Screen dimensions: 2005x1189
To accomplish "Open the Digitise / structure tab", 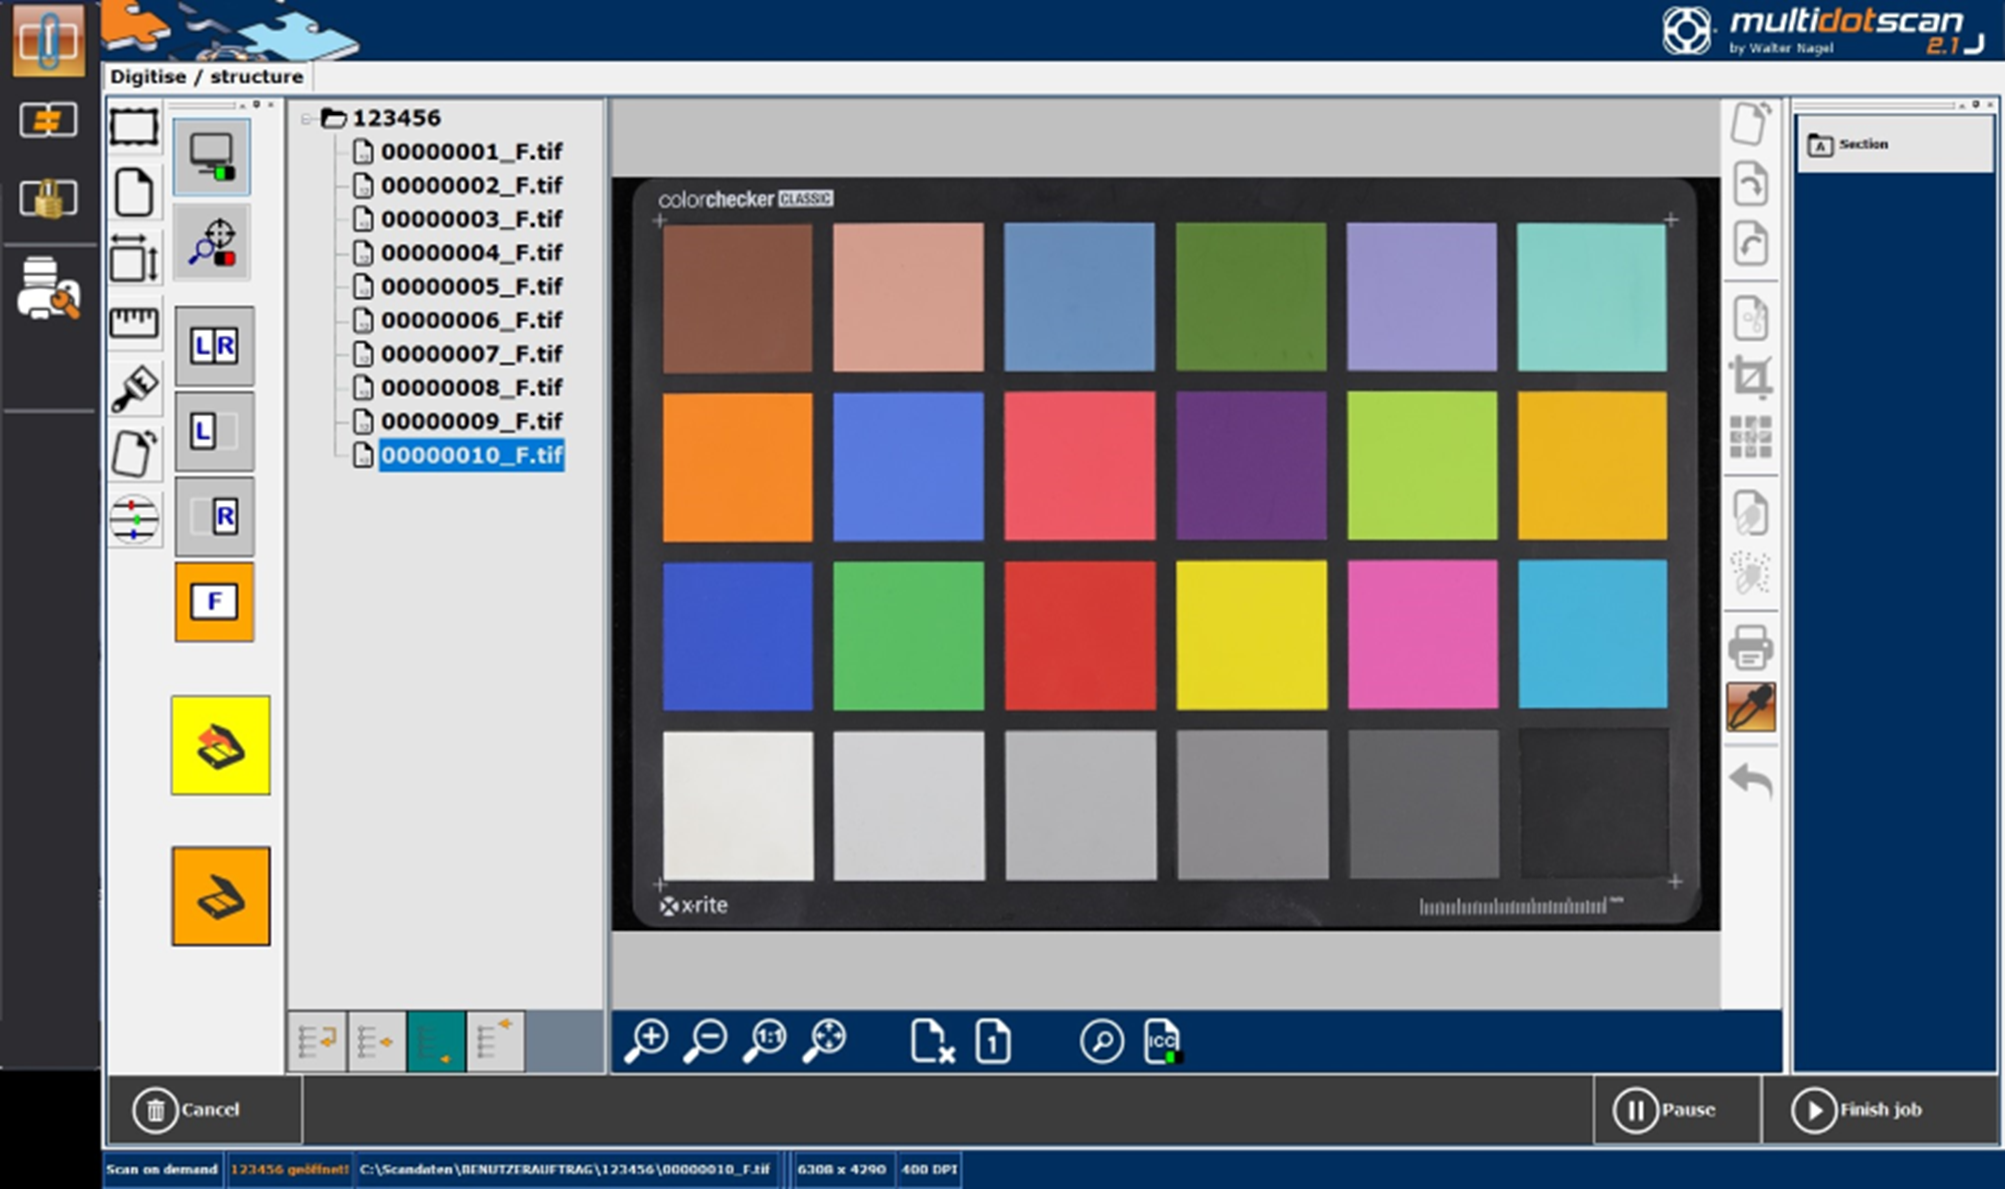I will point(207,77).
